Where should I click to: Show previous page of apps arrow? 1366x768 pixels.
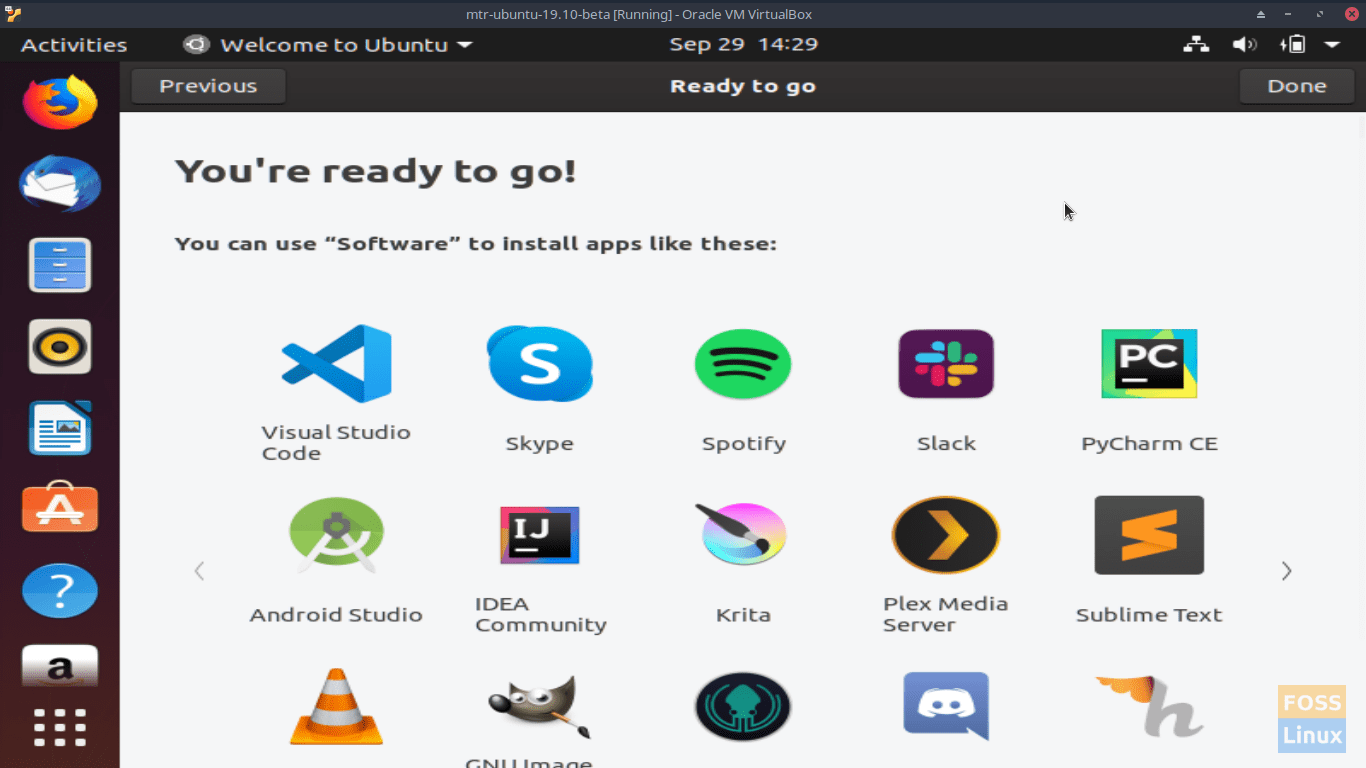point(199,571)
